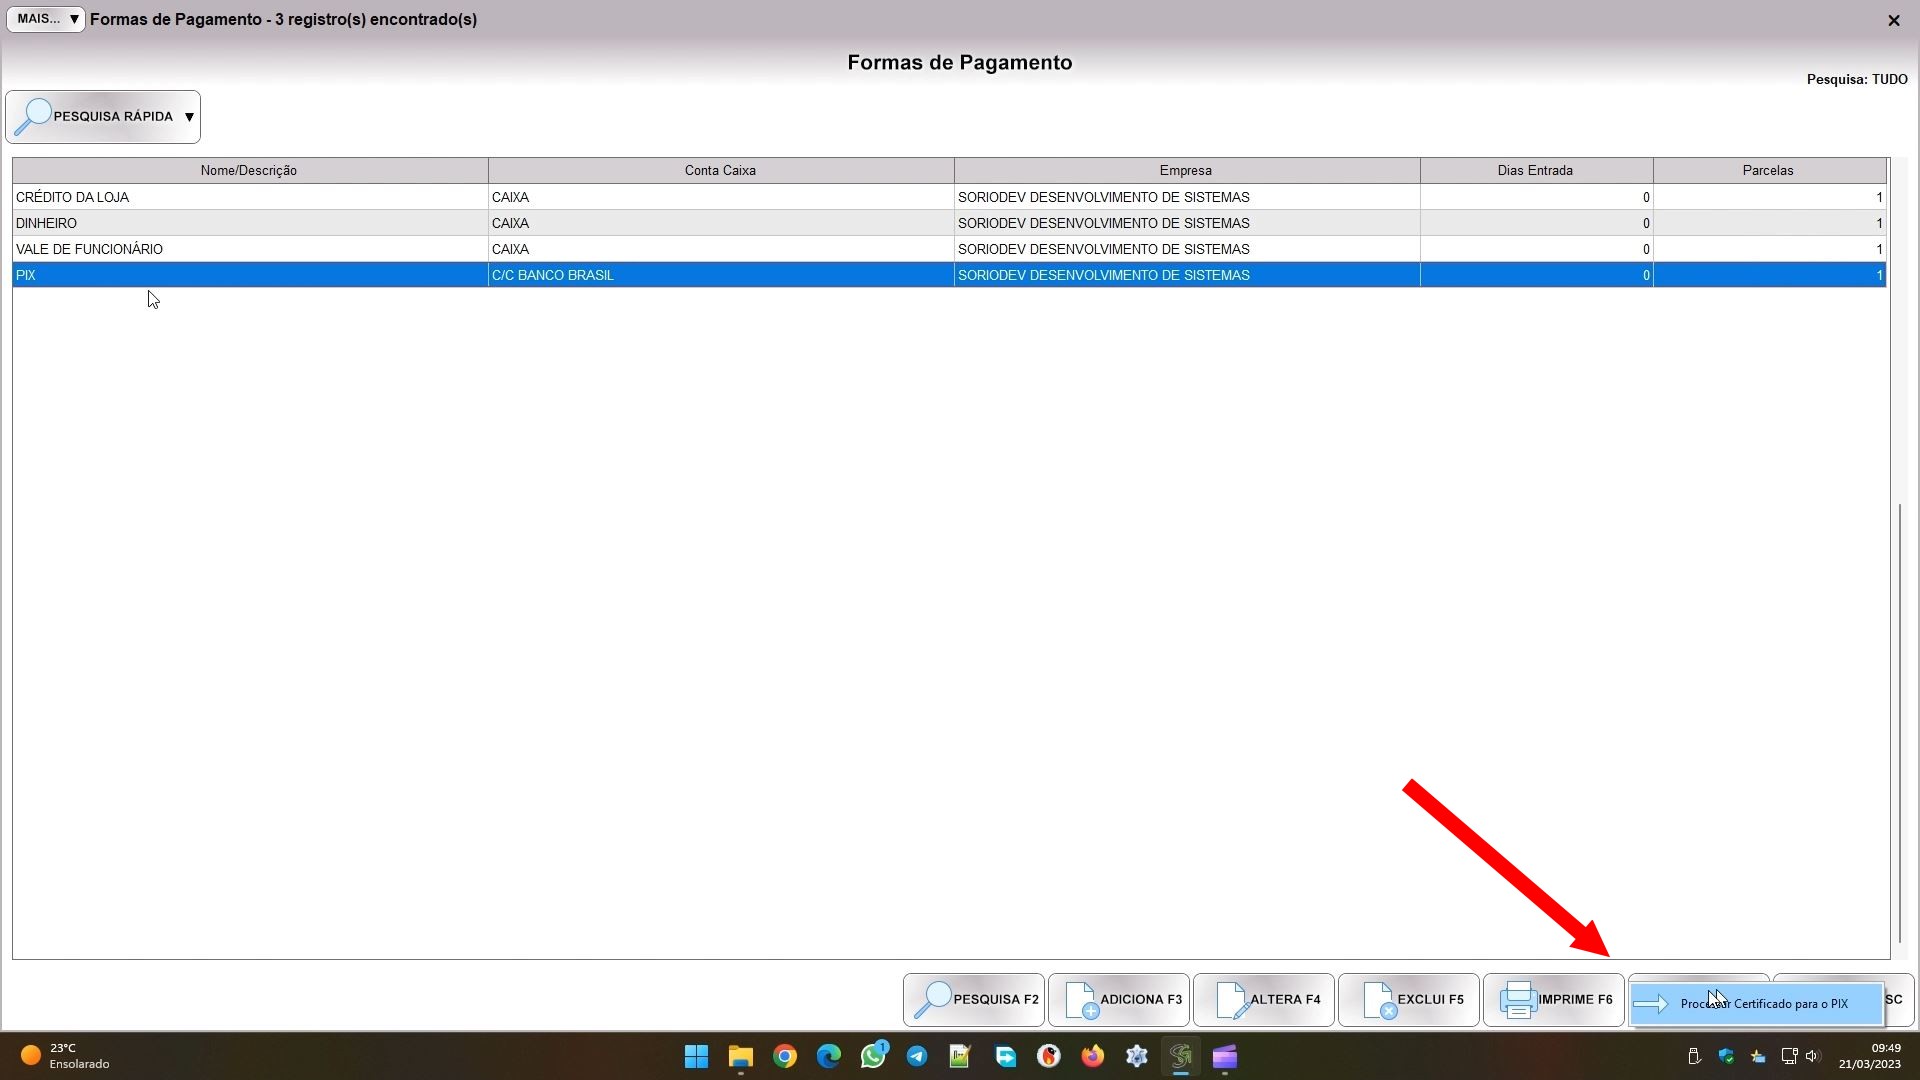Click the Parcelas column header
Viewport: 1920px width, 1080px height.
click(x=1767, y=170)
